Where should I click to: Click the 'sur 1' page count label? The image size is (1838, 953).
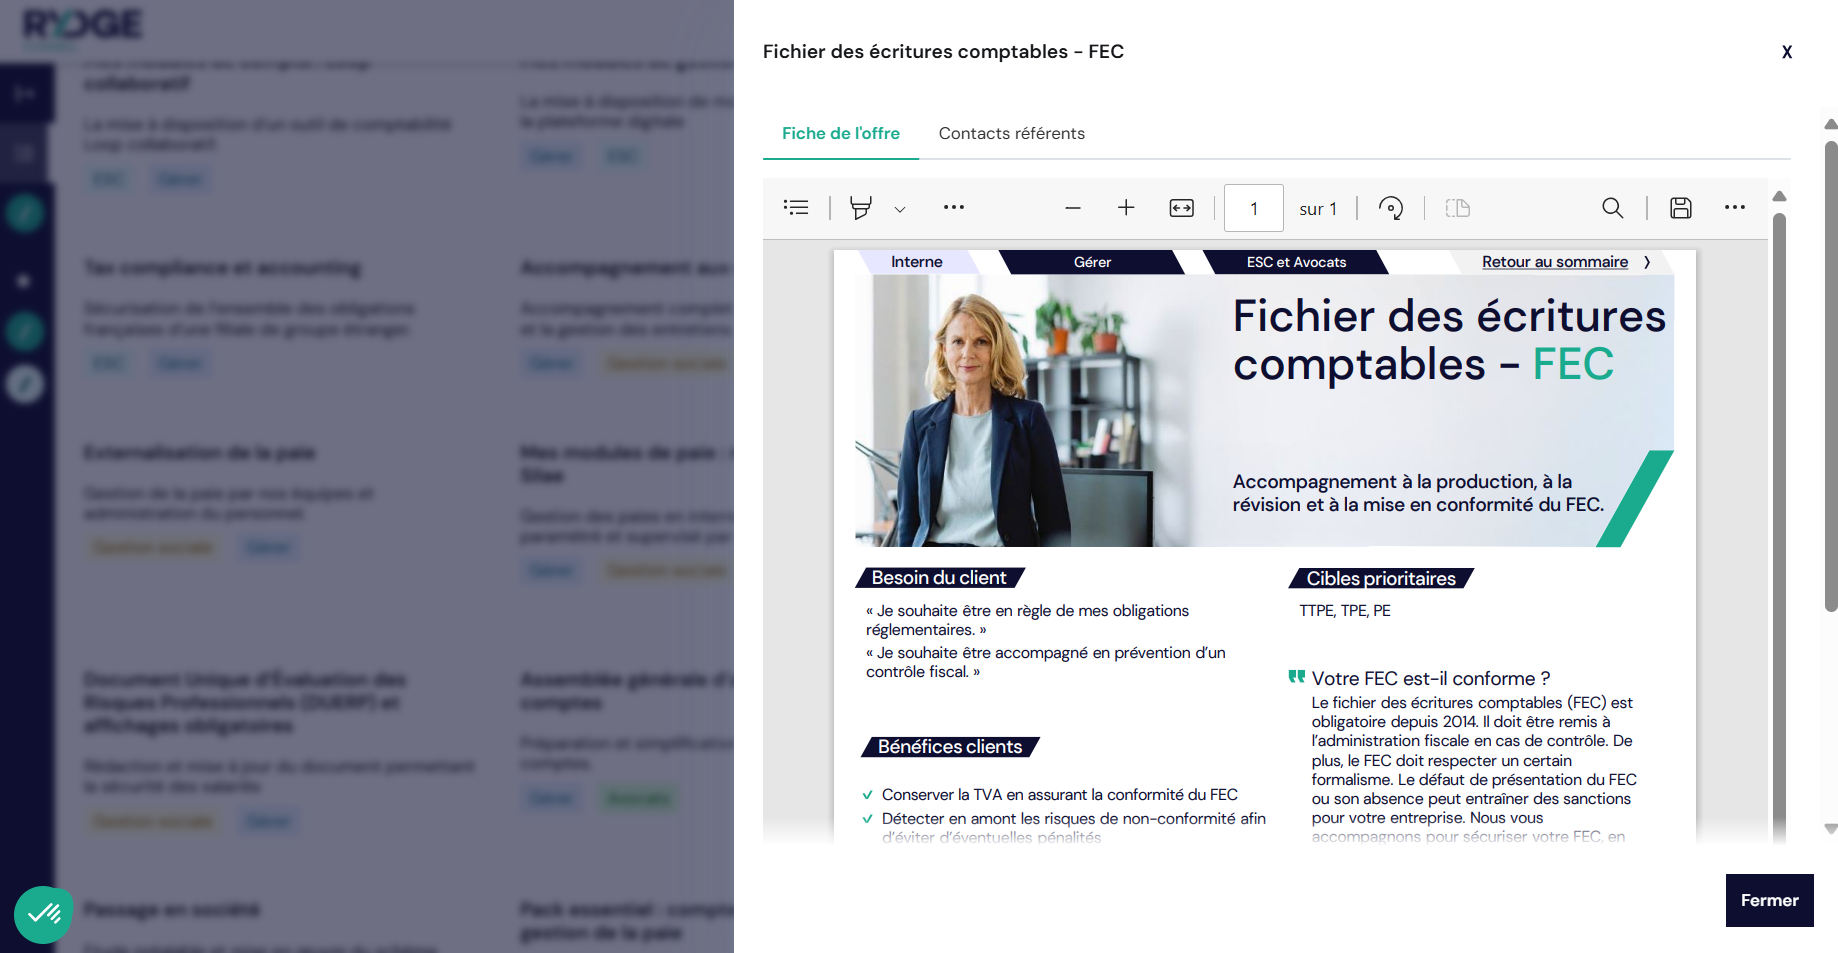coord(1318,209)
